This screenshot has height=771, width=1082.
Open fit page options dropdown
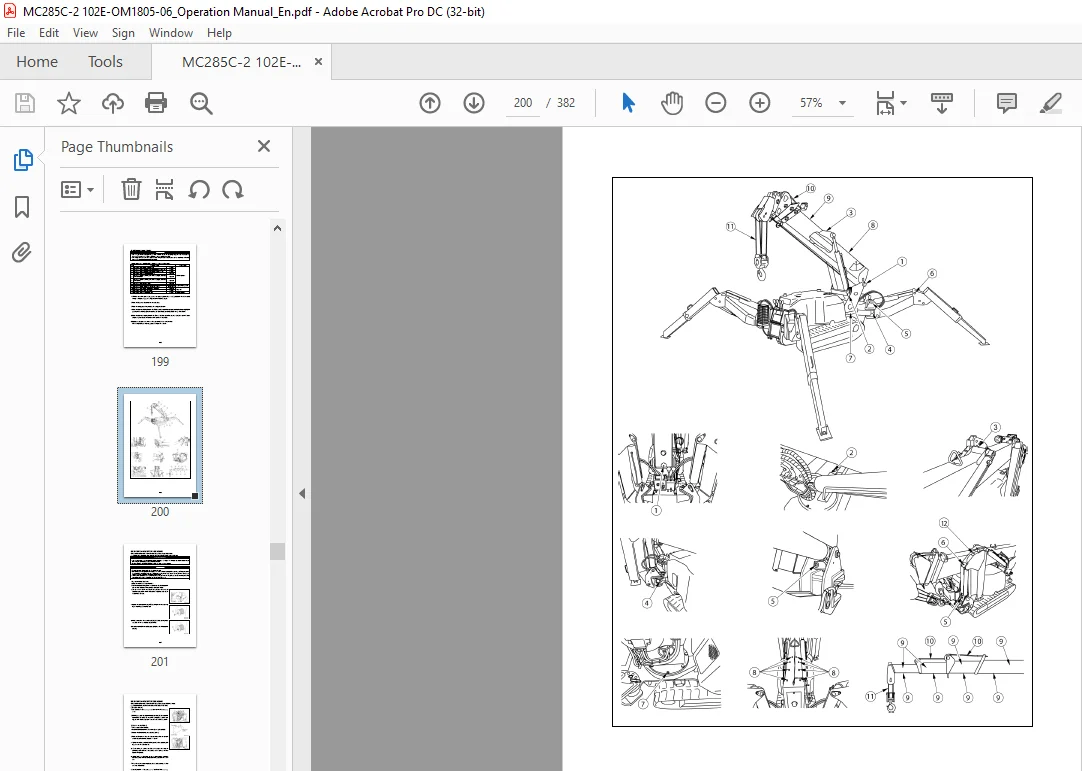coord(891,103)
